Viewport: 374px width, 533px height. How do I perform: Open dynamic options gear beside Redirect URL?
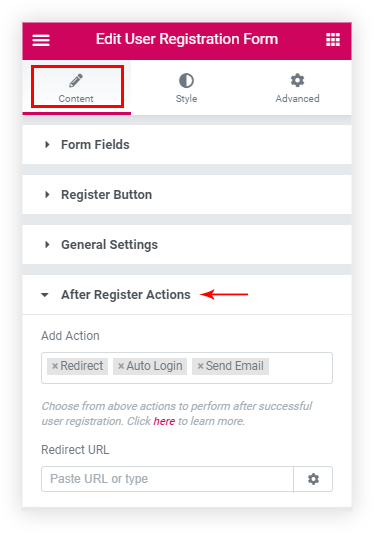click(x=313, y=479)
